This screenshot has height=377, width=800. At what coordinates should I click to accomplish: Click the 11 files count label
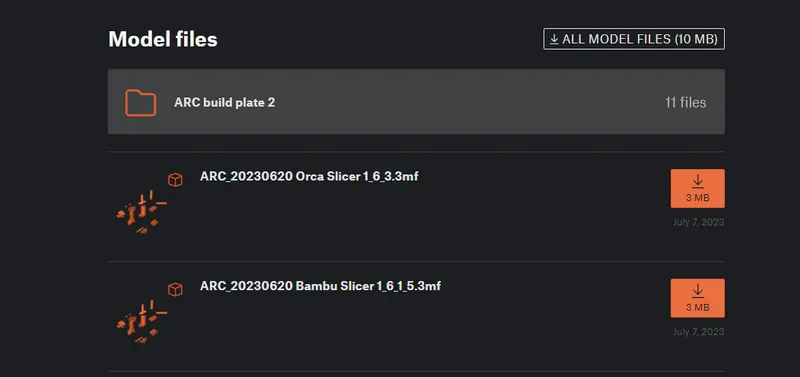(x=685, y=103)
